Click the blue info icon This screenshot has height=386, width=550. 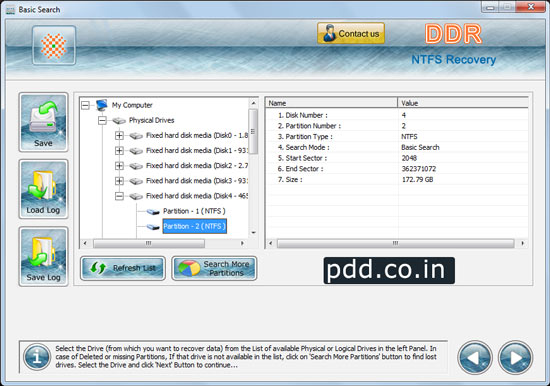pos(37,357)
